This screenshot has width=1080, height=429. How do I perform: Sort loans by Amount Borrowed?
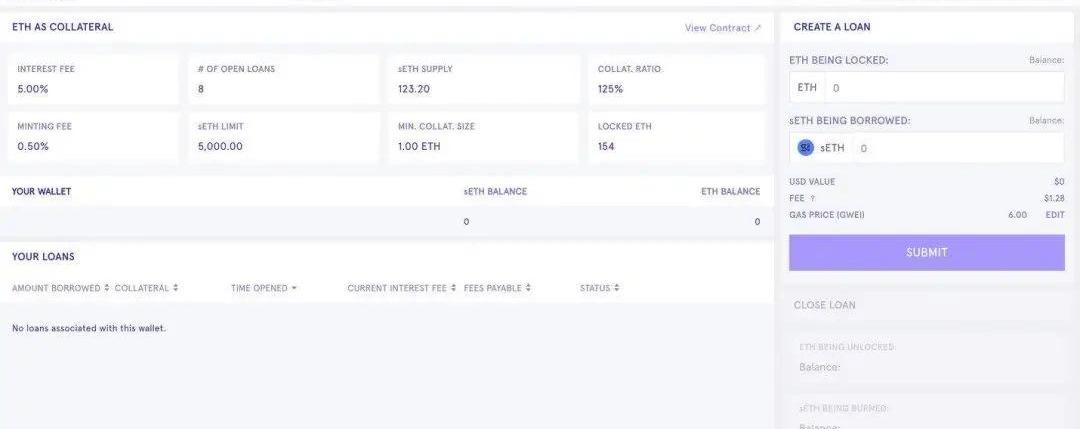pyautogui.click(x=60, y=288)
